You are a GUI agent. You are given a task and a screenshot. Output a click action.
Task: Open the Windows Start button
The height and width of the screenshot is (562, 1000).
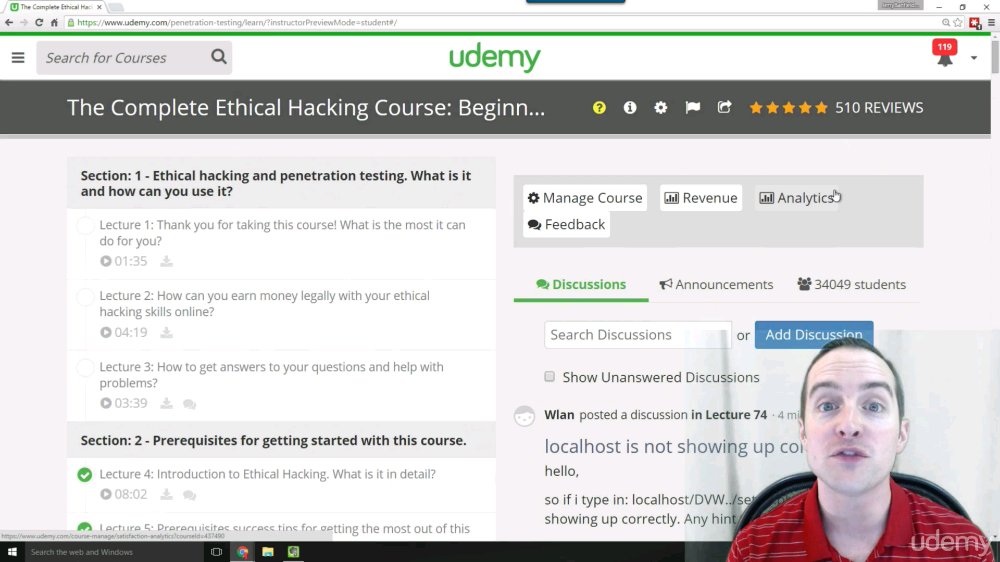tap(12, 552)
